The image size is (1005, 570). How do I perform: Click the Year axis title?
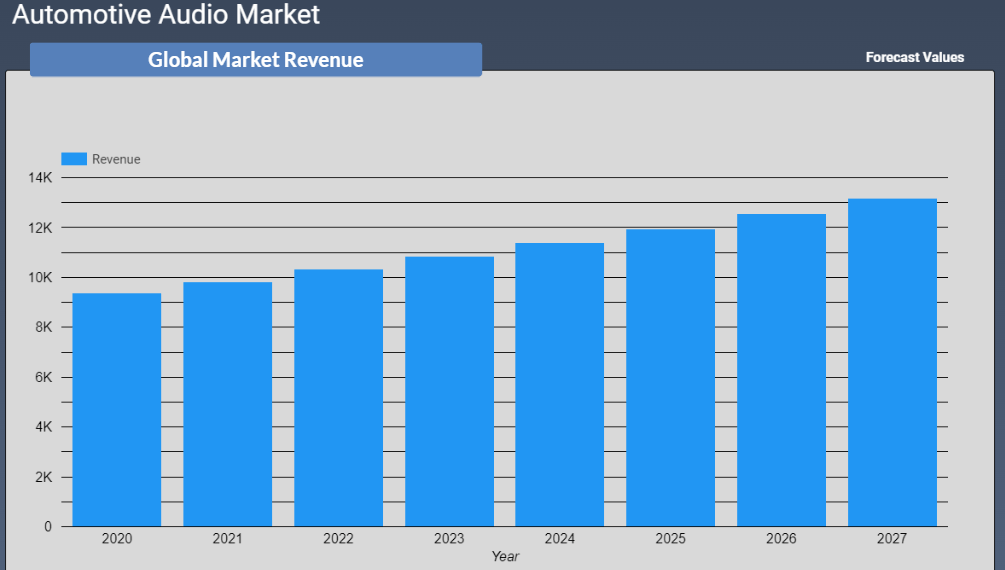[505, 556]
